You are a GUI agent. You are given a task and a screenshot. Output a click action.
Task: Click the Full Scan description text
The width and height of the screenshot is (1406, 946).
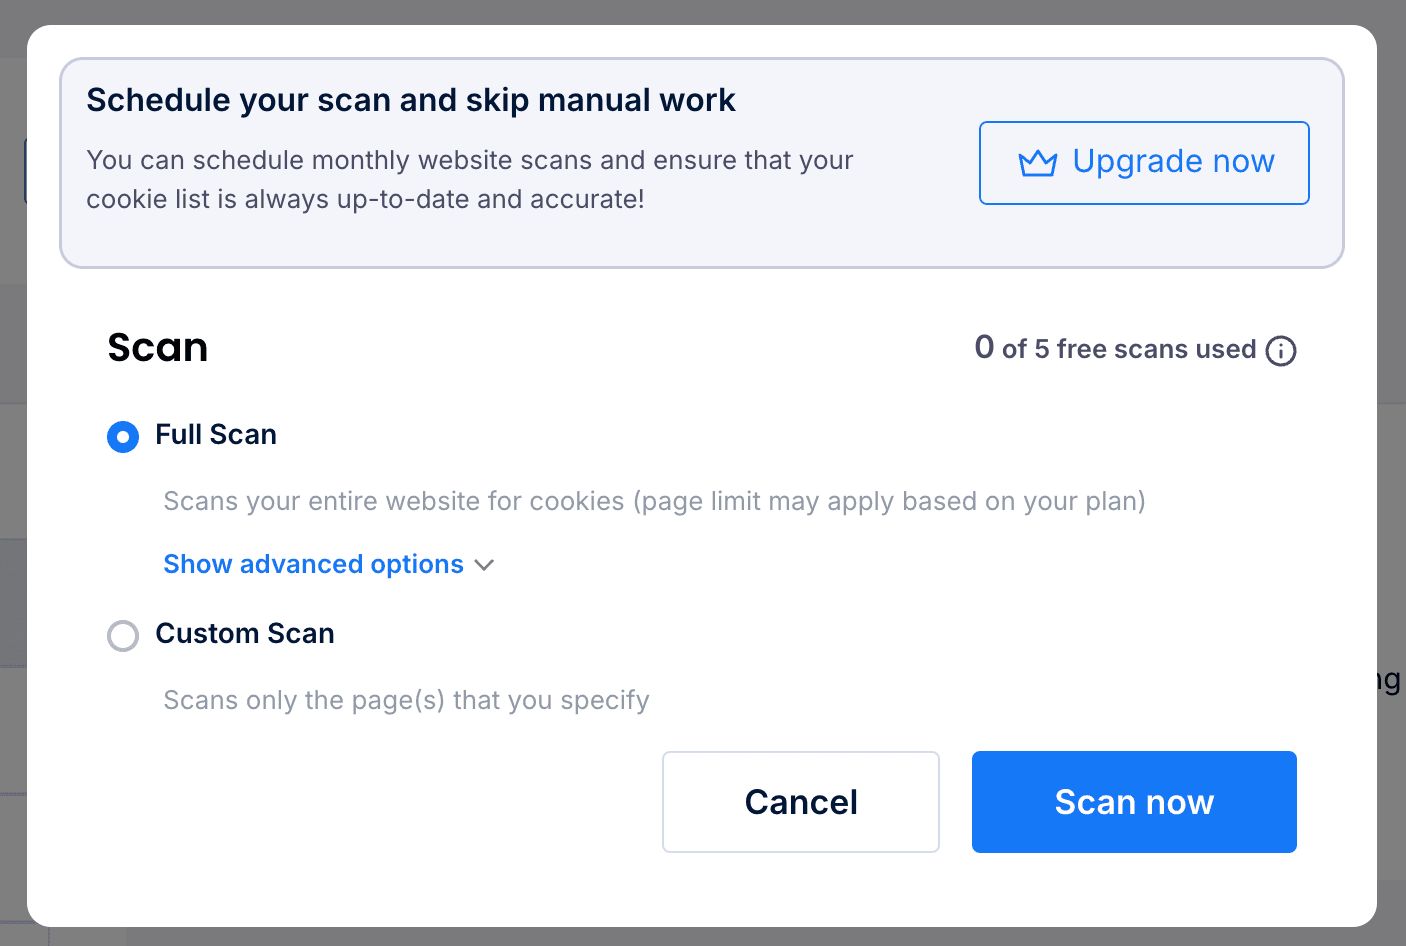coord(654,501)
